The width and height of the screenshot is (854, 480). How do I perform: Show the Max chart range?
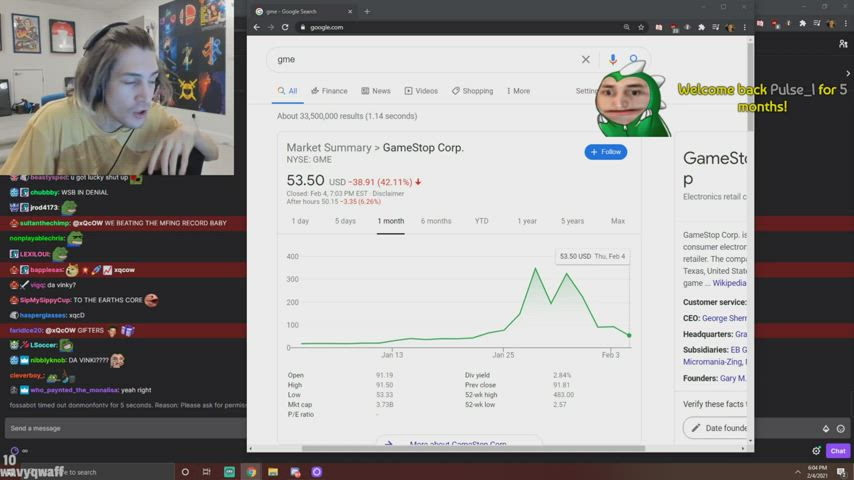pyautogui.click(x=618, y=221)
